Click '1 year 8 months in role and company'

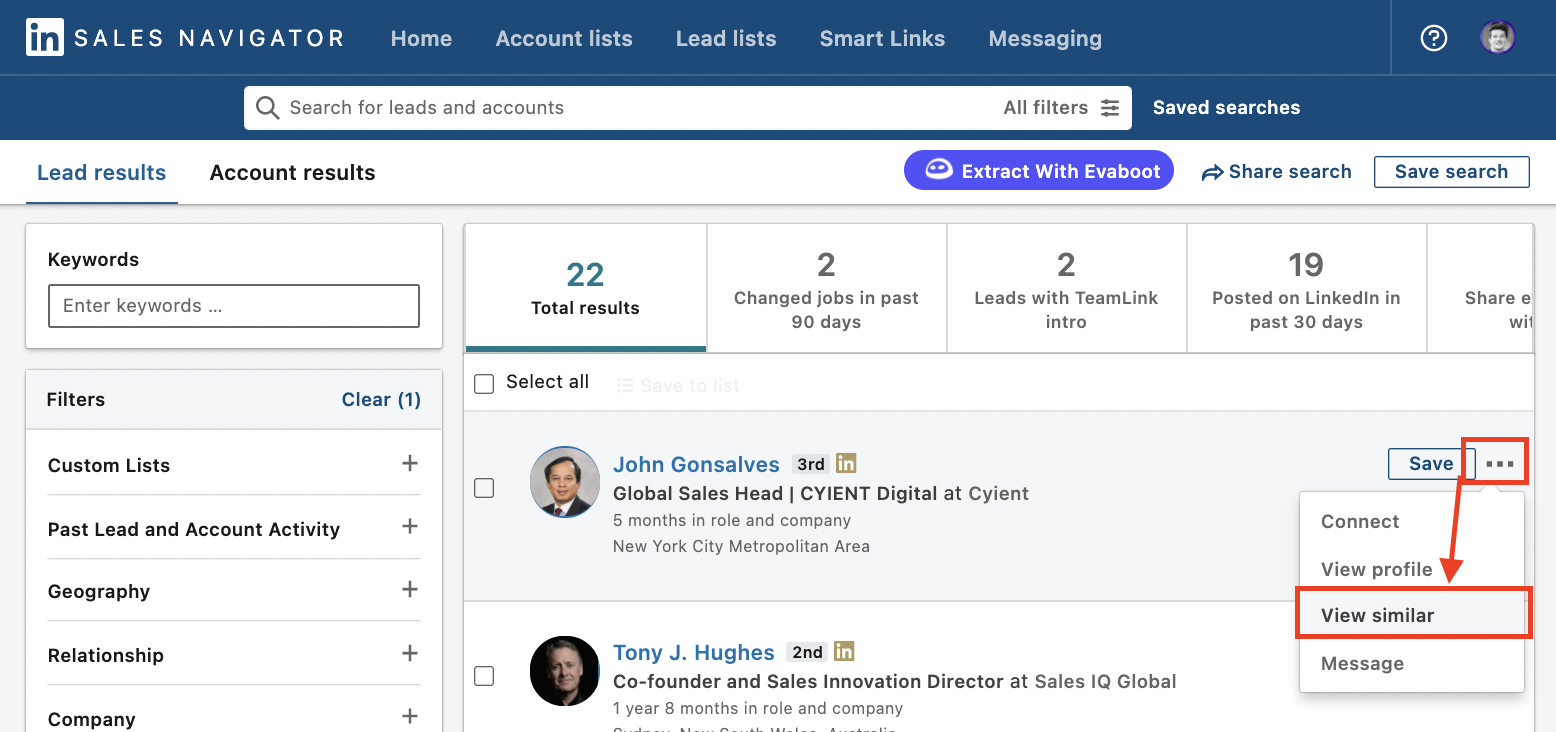758,709
